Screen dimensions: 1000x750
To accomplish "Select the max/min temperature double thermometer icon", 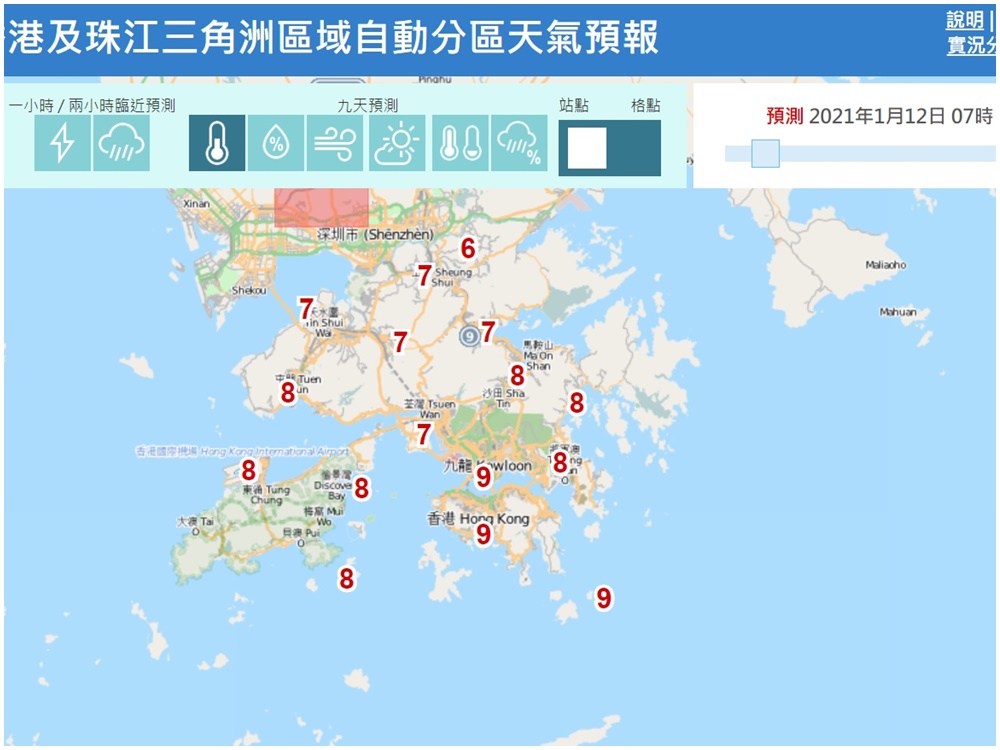I will point(460,143).
